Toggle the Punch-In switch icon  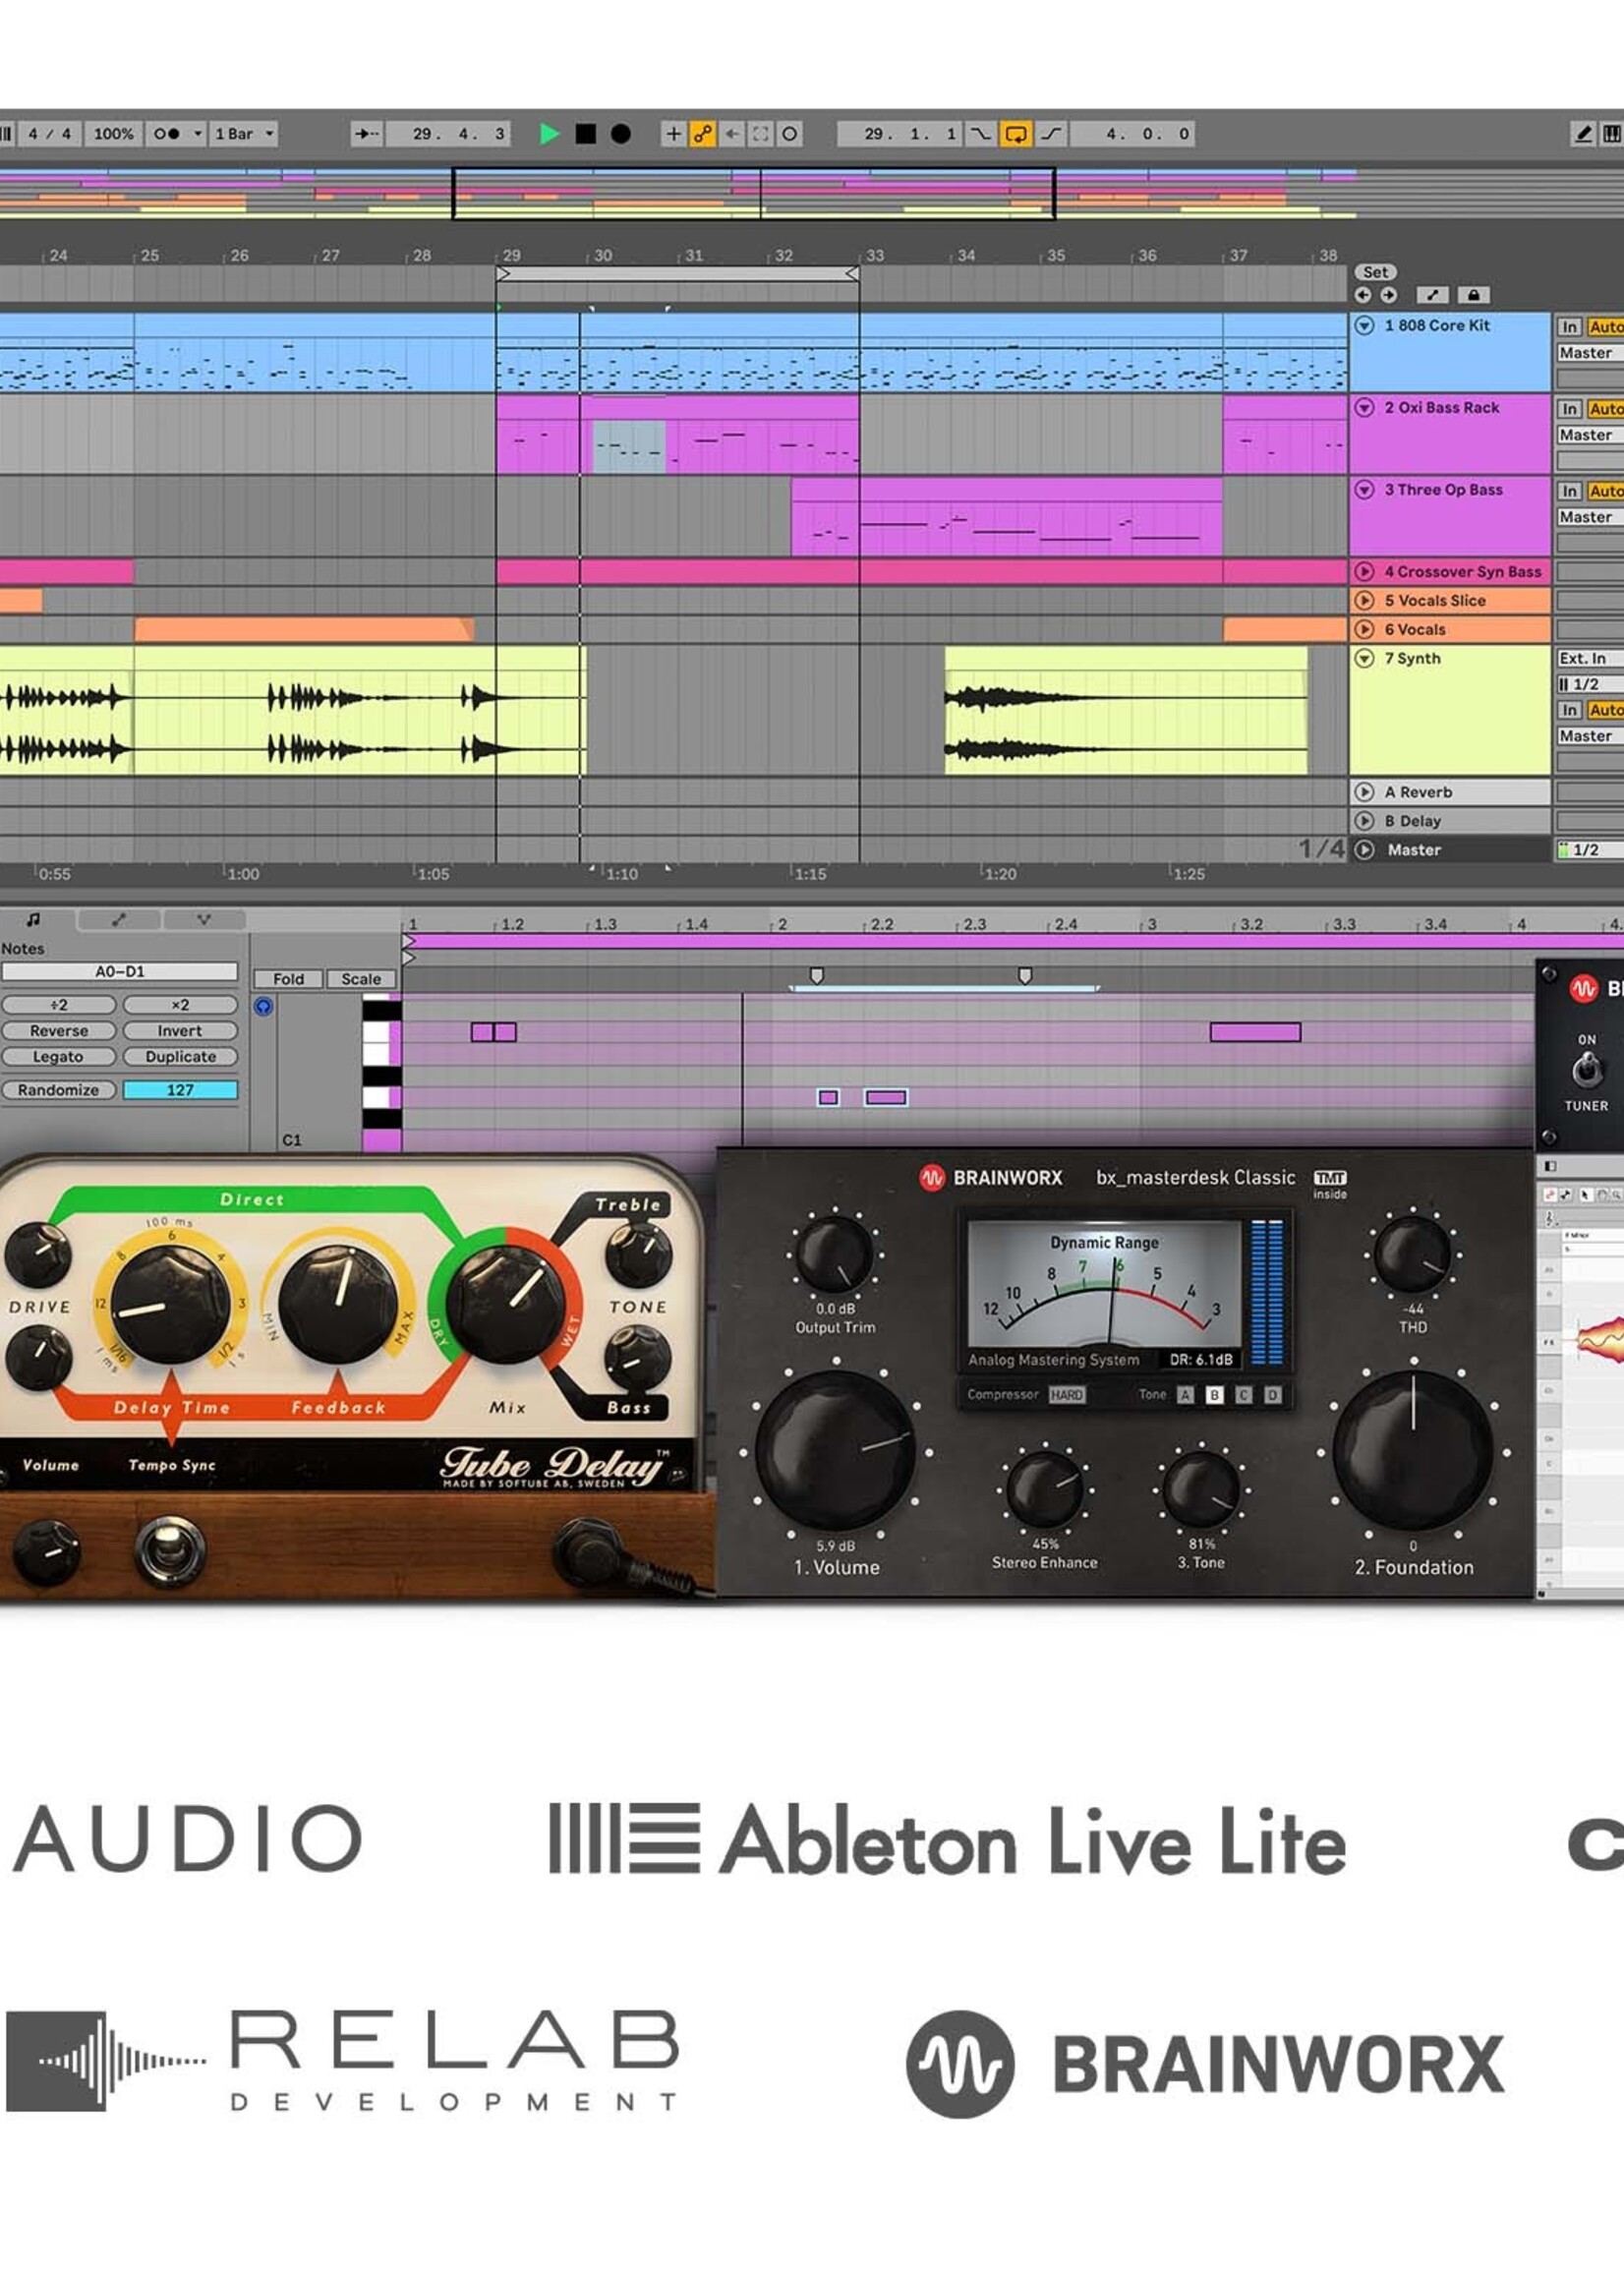click(982, 133)
